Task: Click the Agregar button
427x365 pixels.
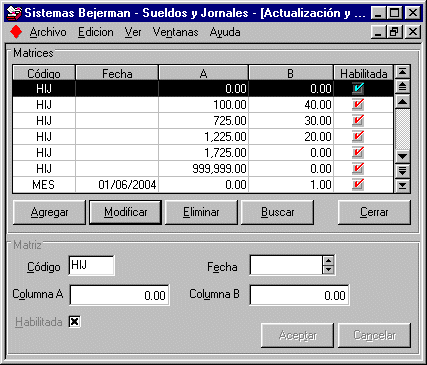Action: (49, 212)
